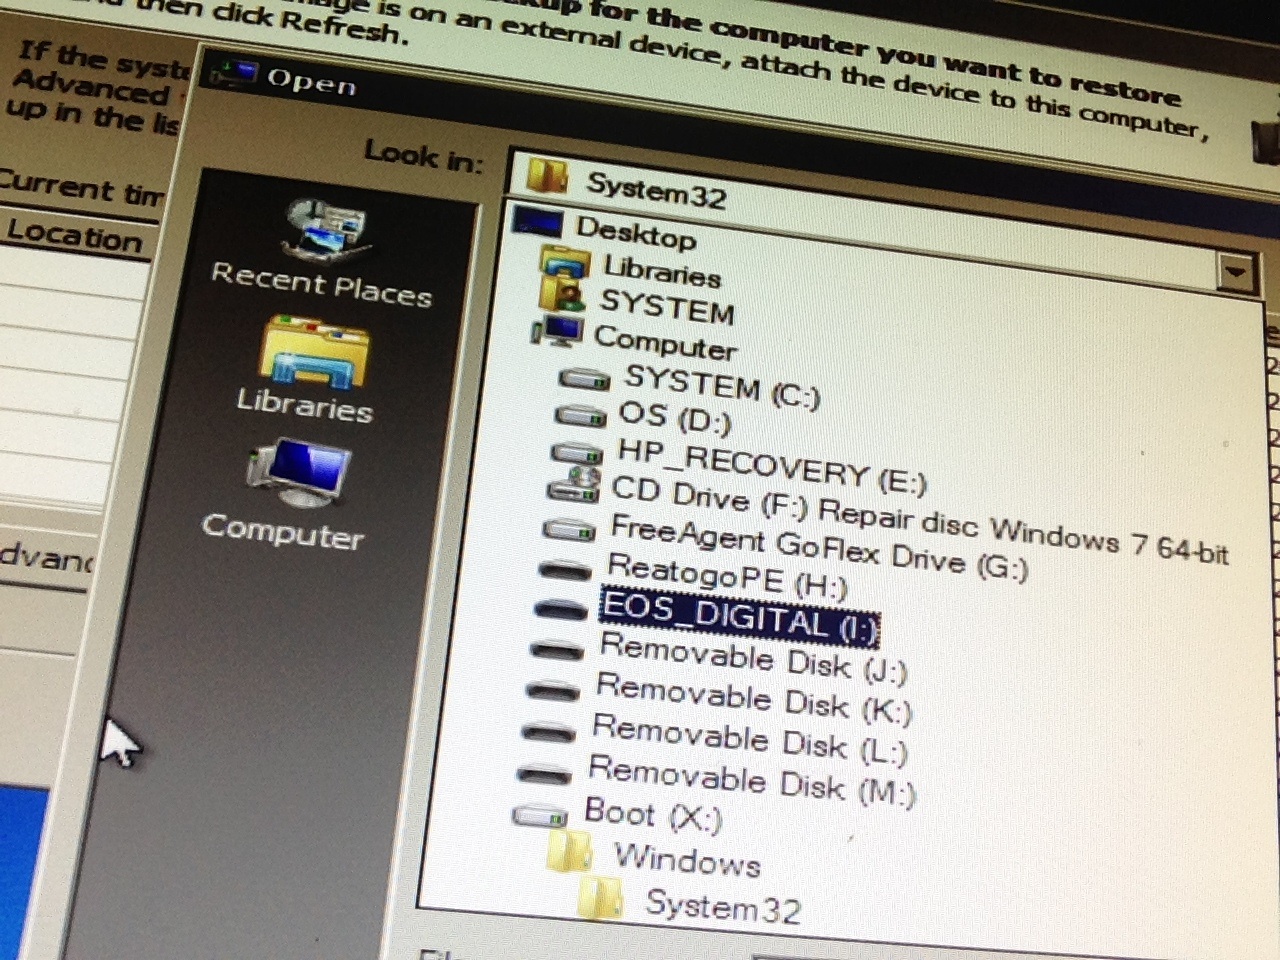Open Recent Places in the sidebar
Viewport: 1280px width, 960px height.
(x=323, y=252)
